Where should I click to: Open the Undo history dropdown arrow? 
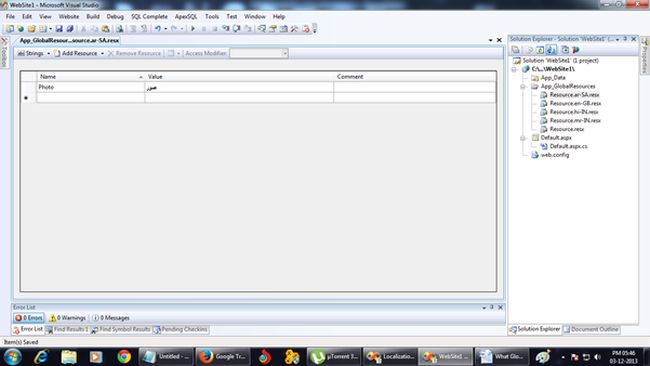coord(165,29)
